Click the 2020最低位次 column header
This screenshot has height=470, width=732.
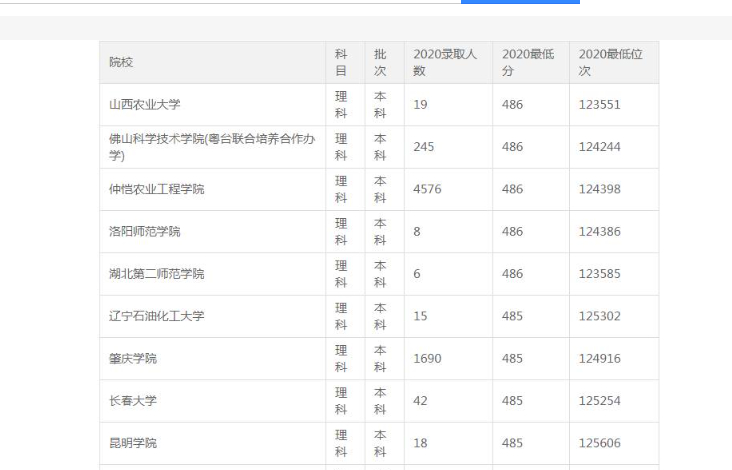click(x=612, y=62)
